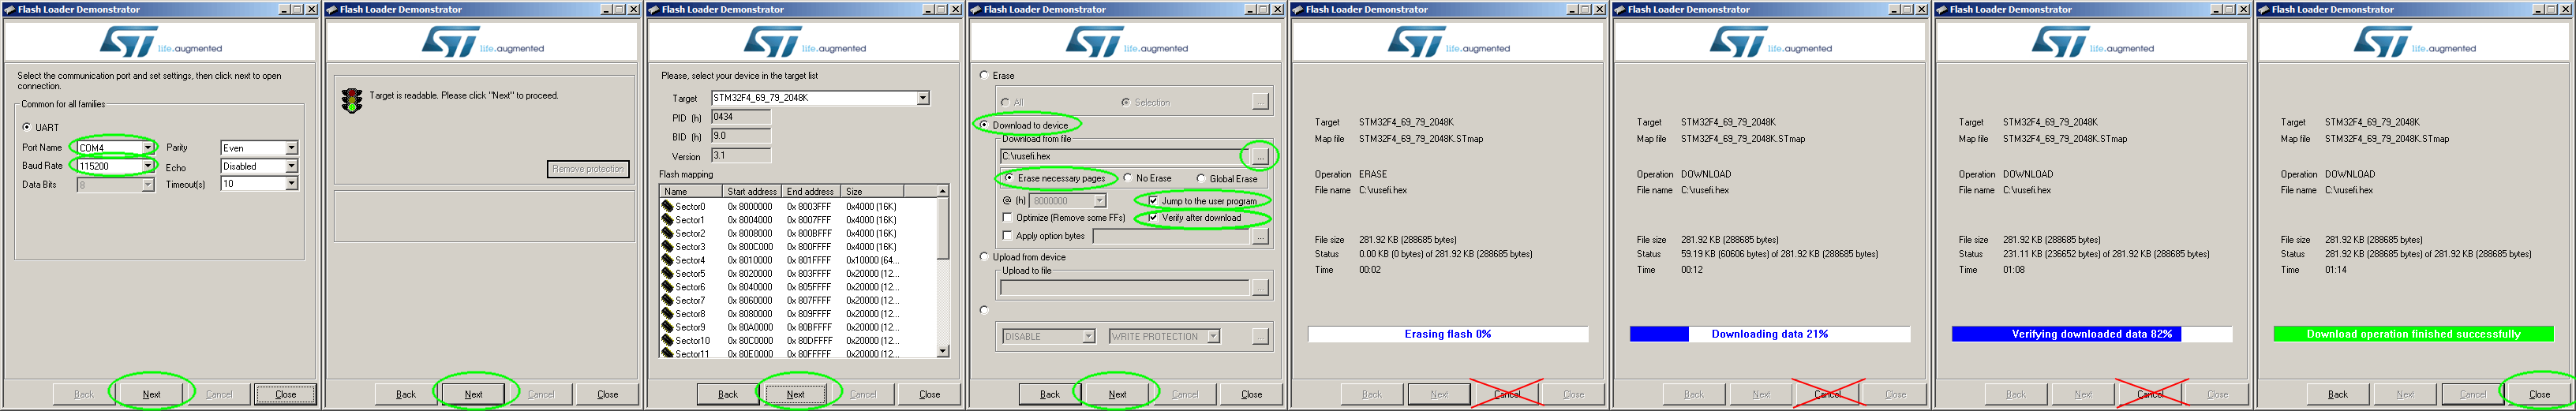Click the PID (h) field showing 0434
Image resolution: width=2576 pixels, height=411 pixels.
point(740,117)
